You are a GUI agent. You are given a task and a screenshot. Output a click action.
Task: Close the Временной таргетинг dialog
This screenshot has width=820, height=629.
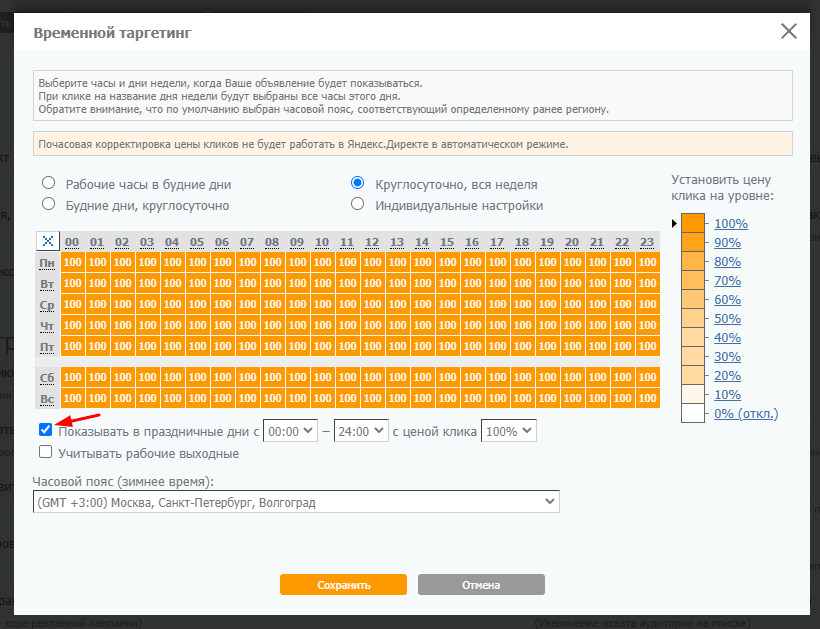[x=789, y=31]
